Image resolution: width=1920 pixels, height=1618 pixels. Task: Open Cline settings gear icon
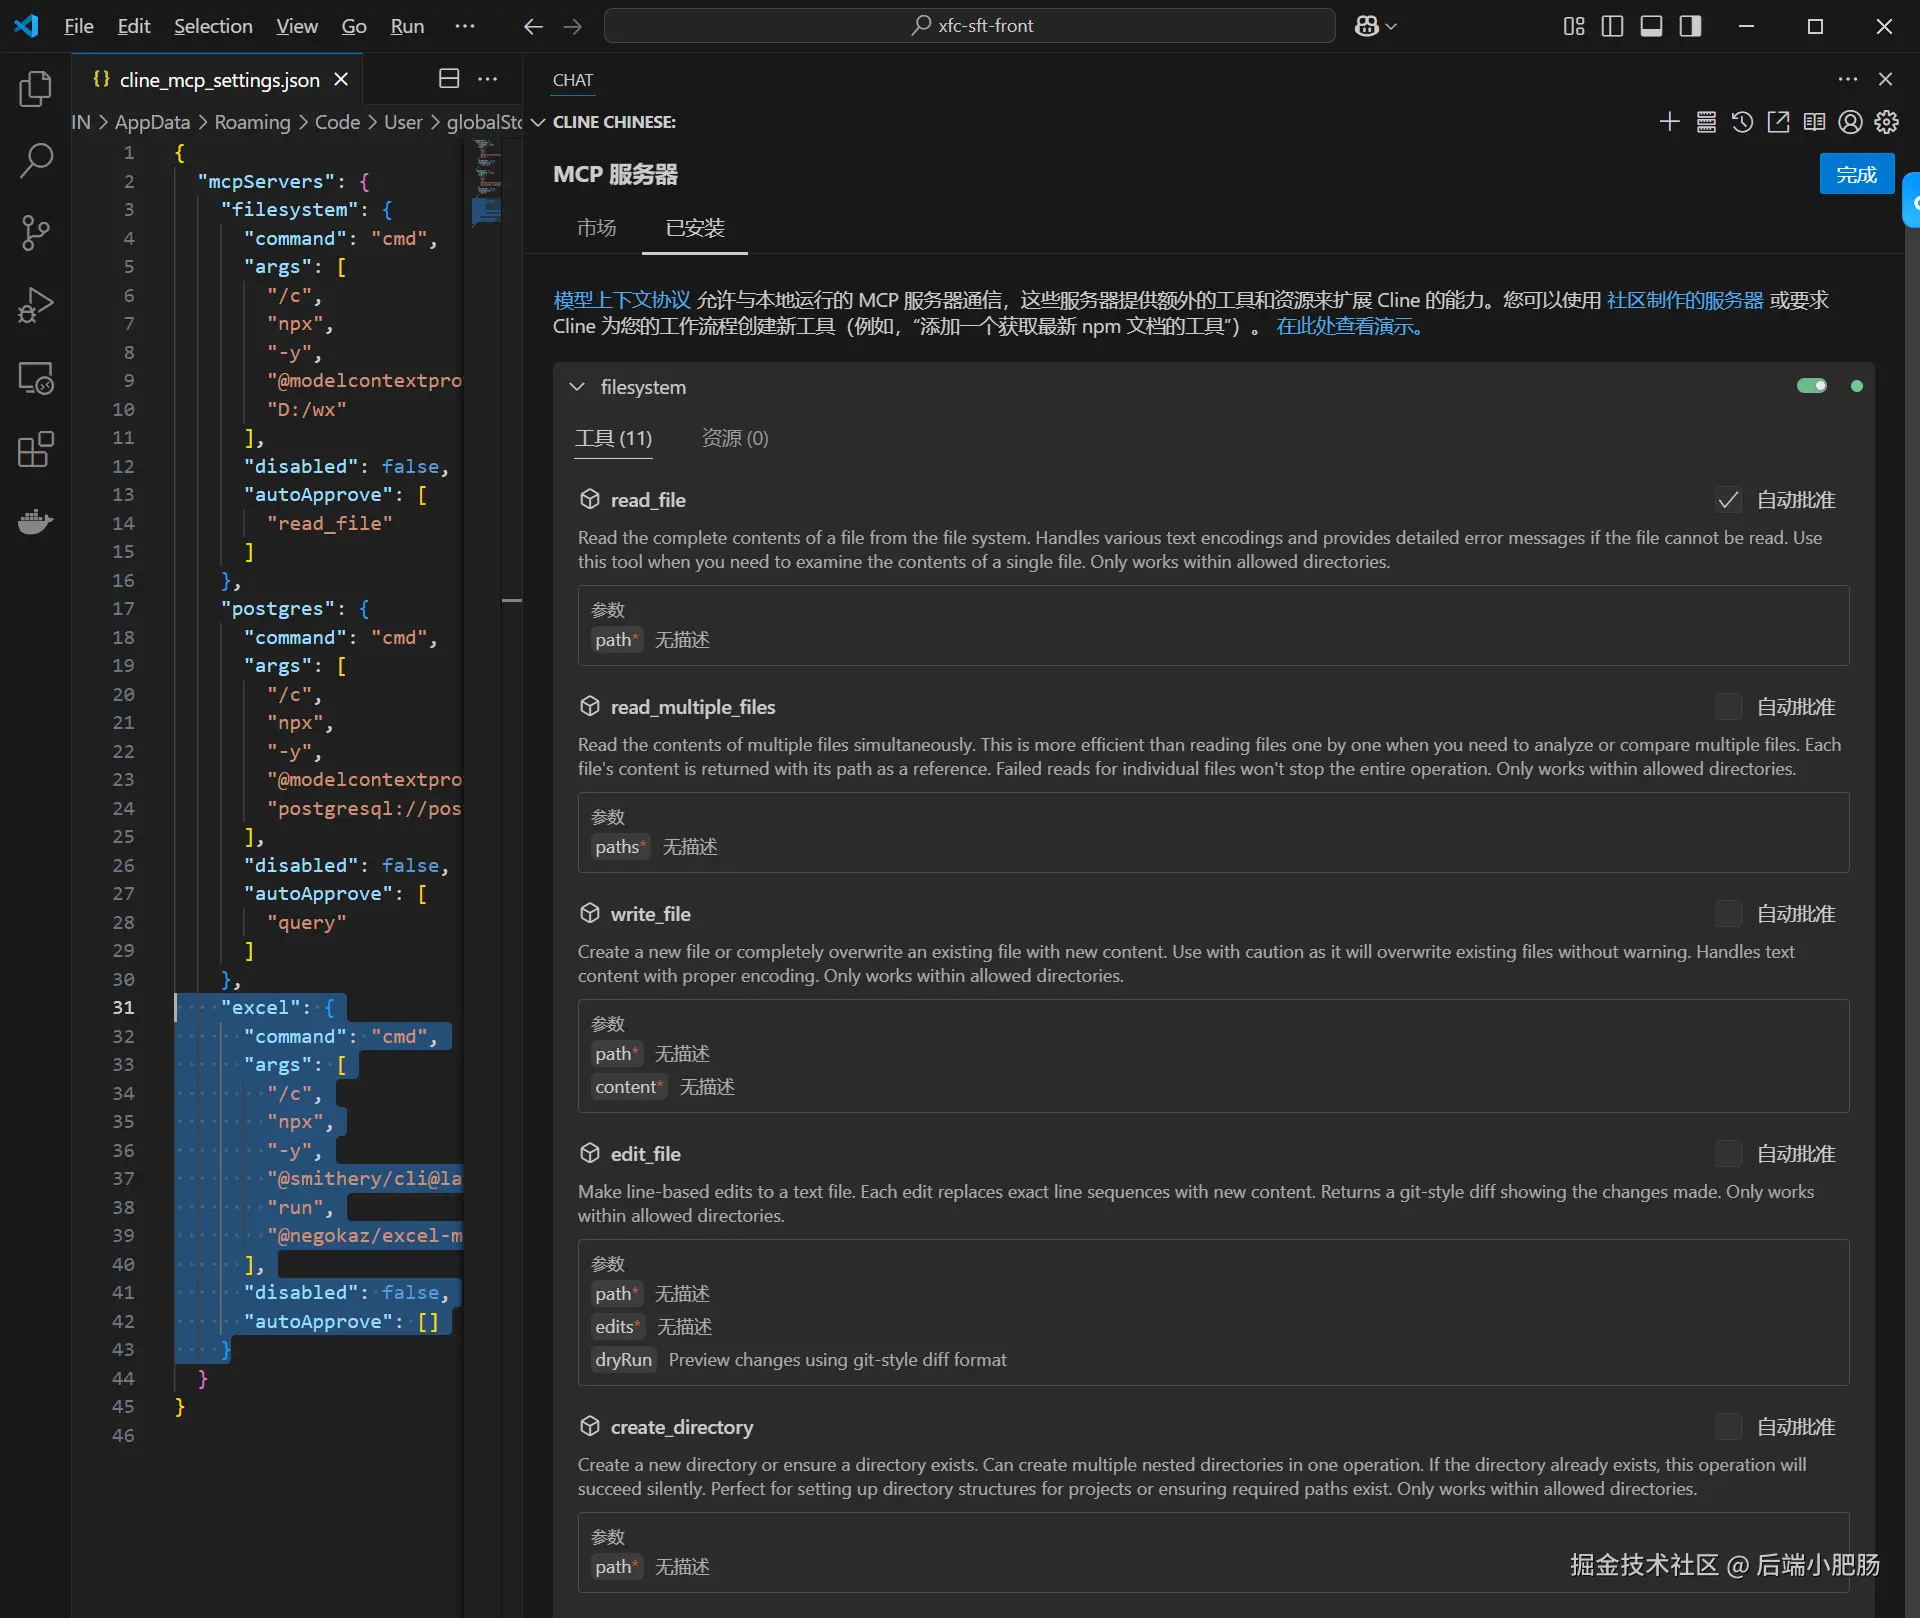[1886, 122]
